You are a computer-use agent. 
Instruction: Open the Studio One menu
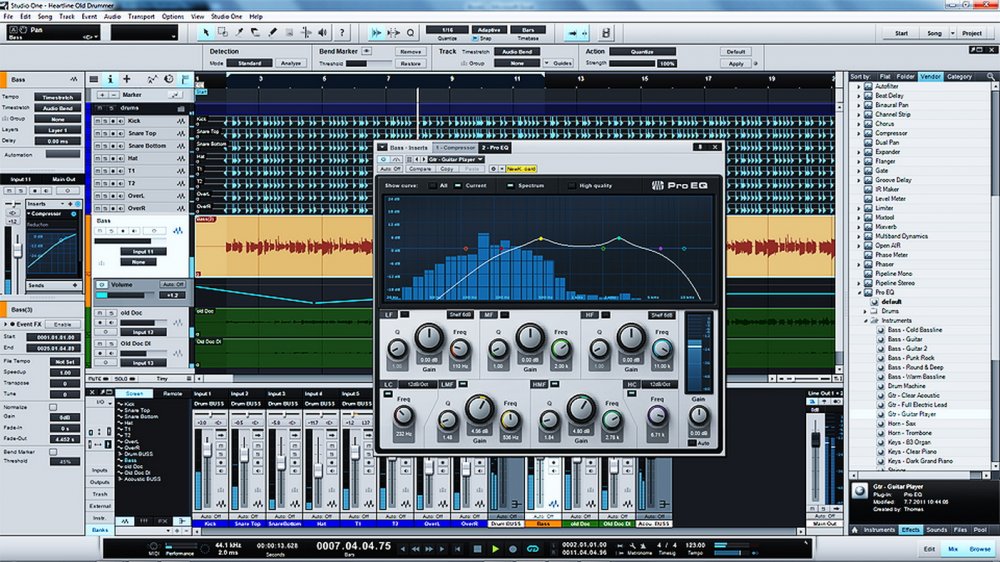226,17
